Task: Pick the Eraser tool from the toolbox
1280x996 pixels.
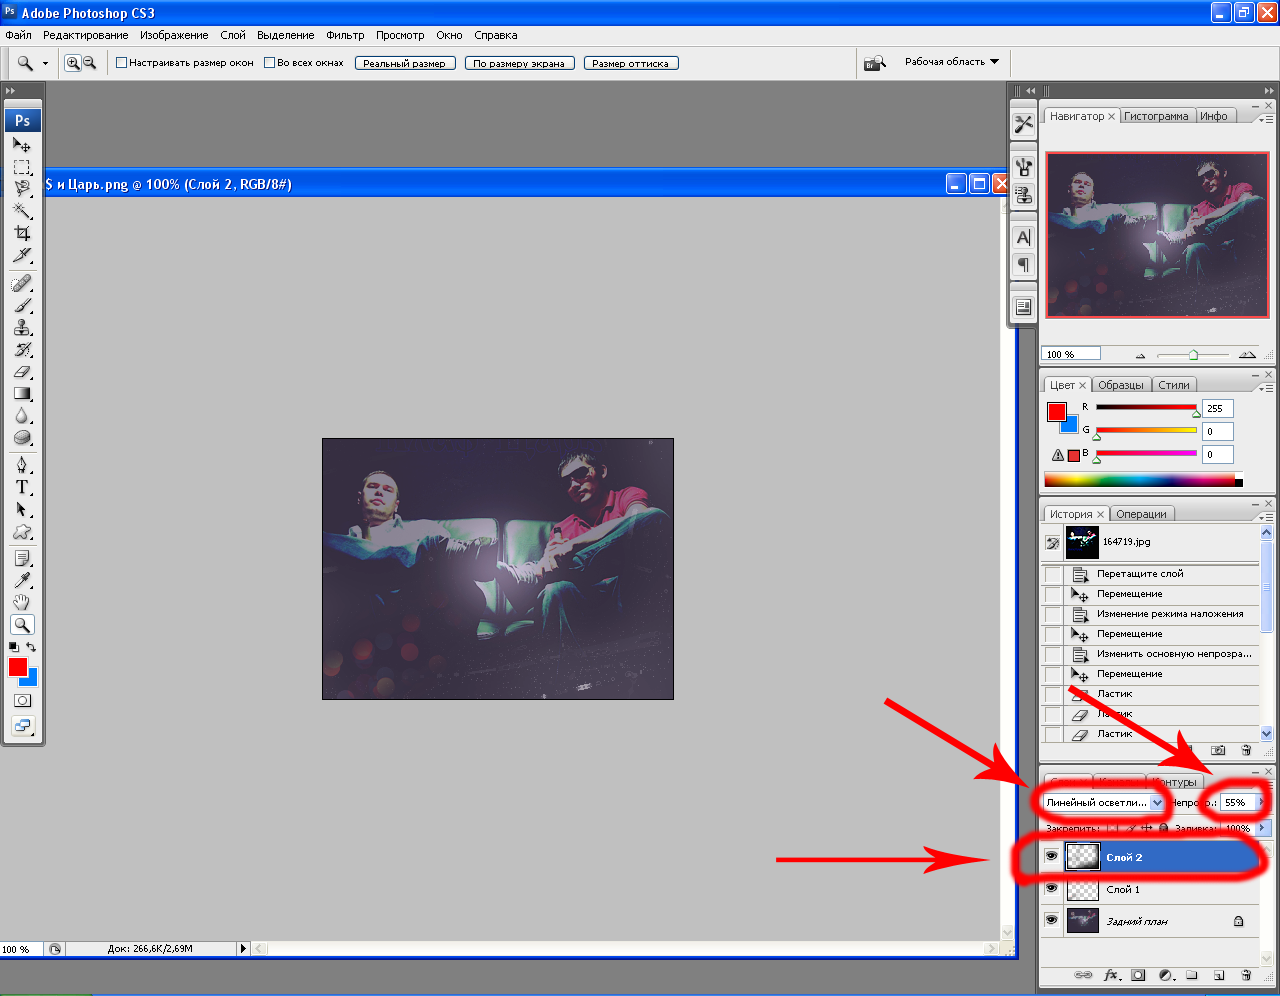Action: pyautogui.click(x=22, y=372)
